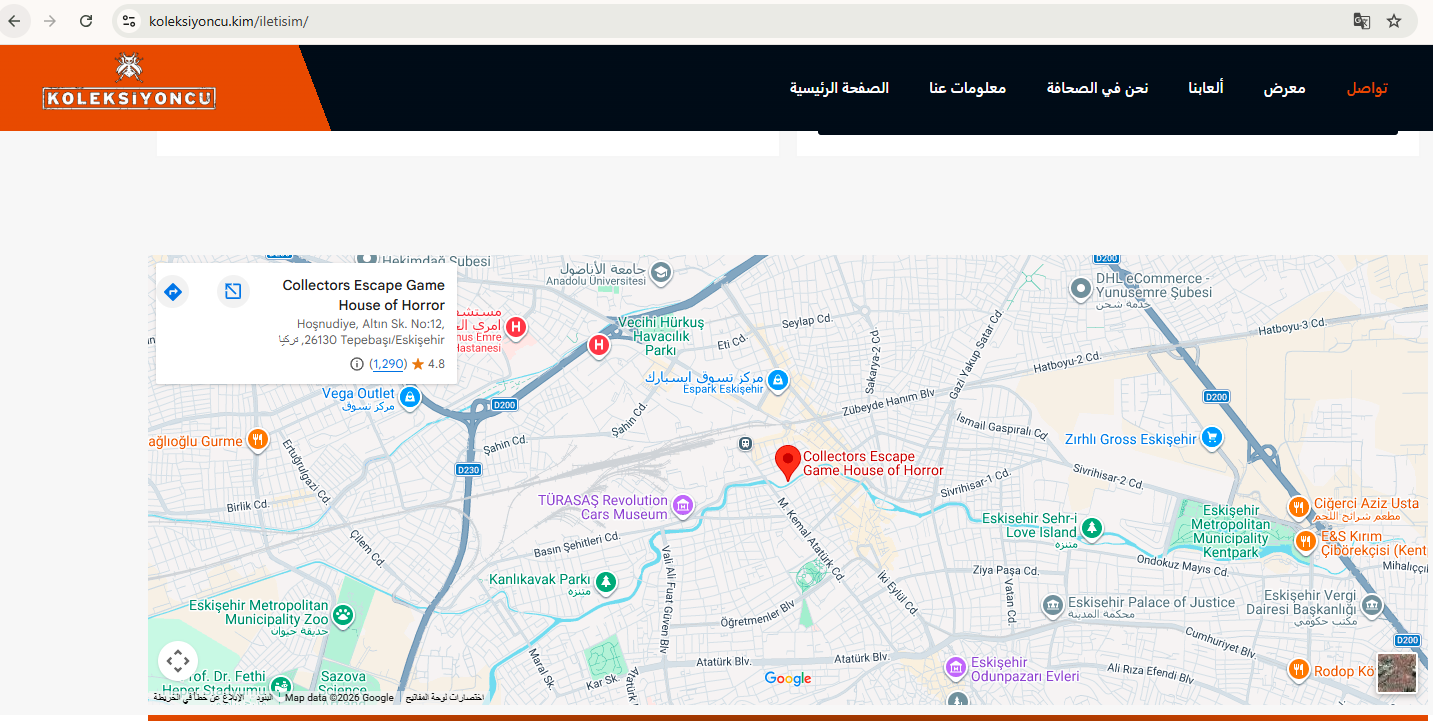
Task: Click the DHL eCommerce location marker
Action: pyautogui.click(x=1080, y=289)
